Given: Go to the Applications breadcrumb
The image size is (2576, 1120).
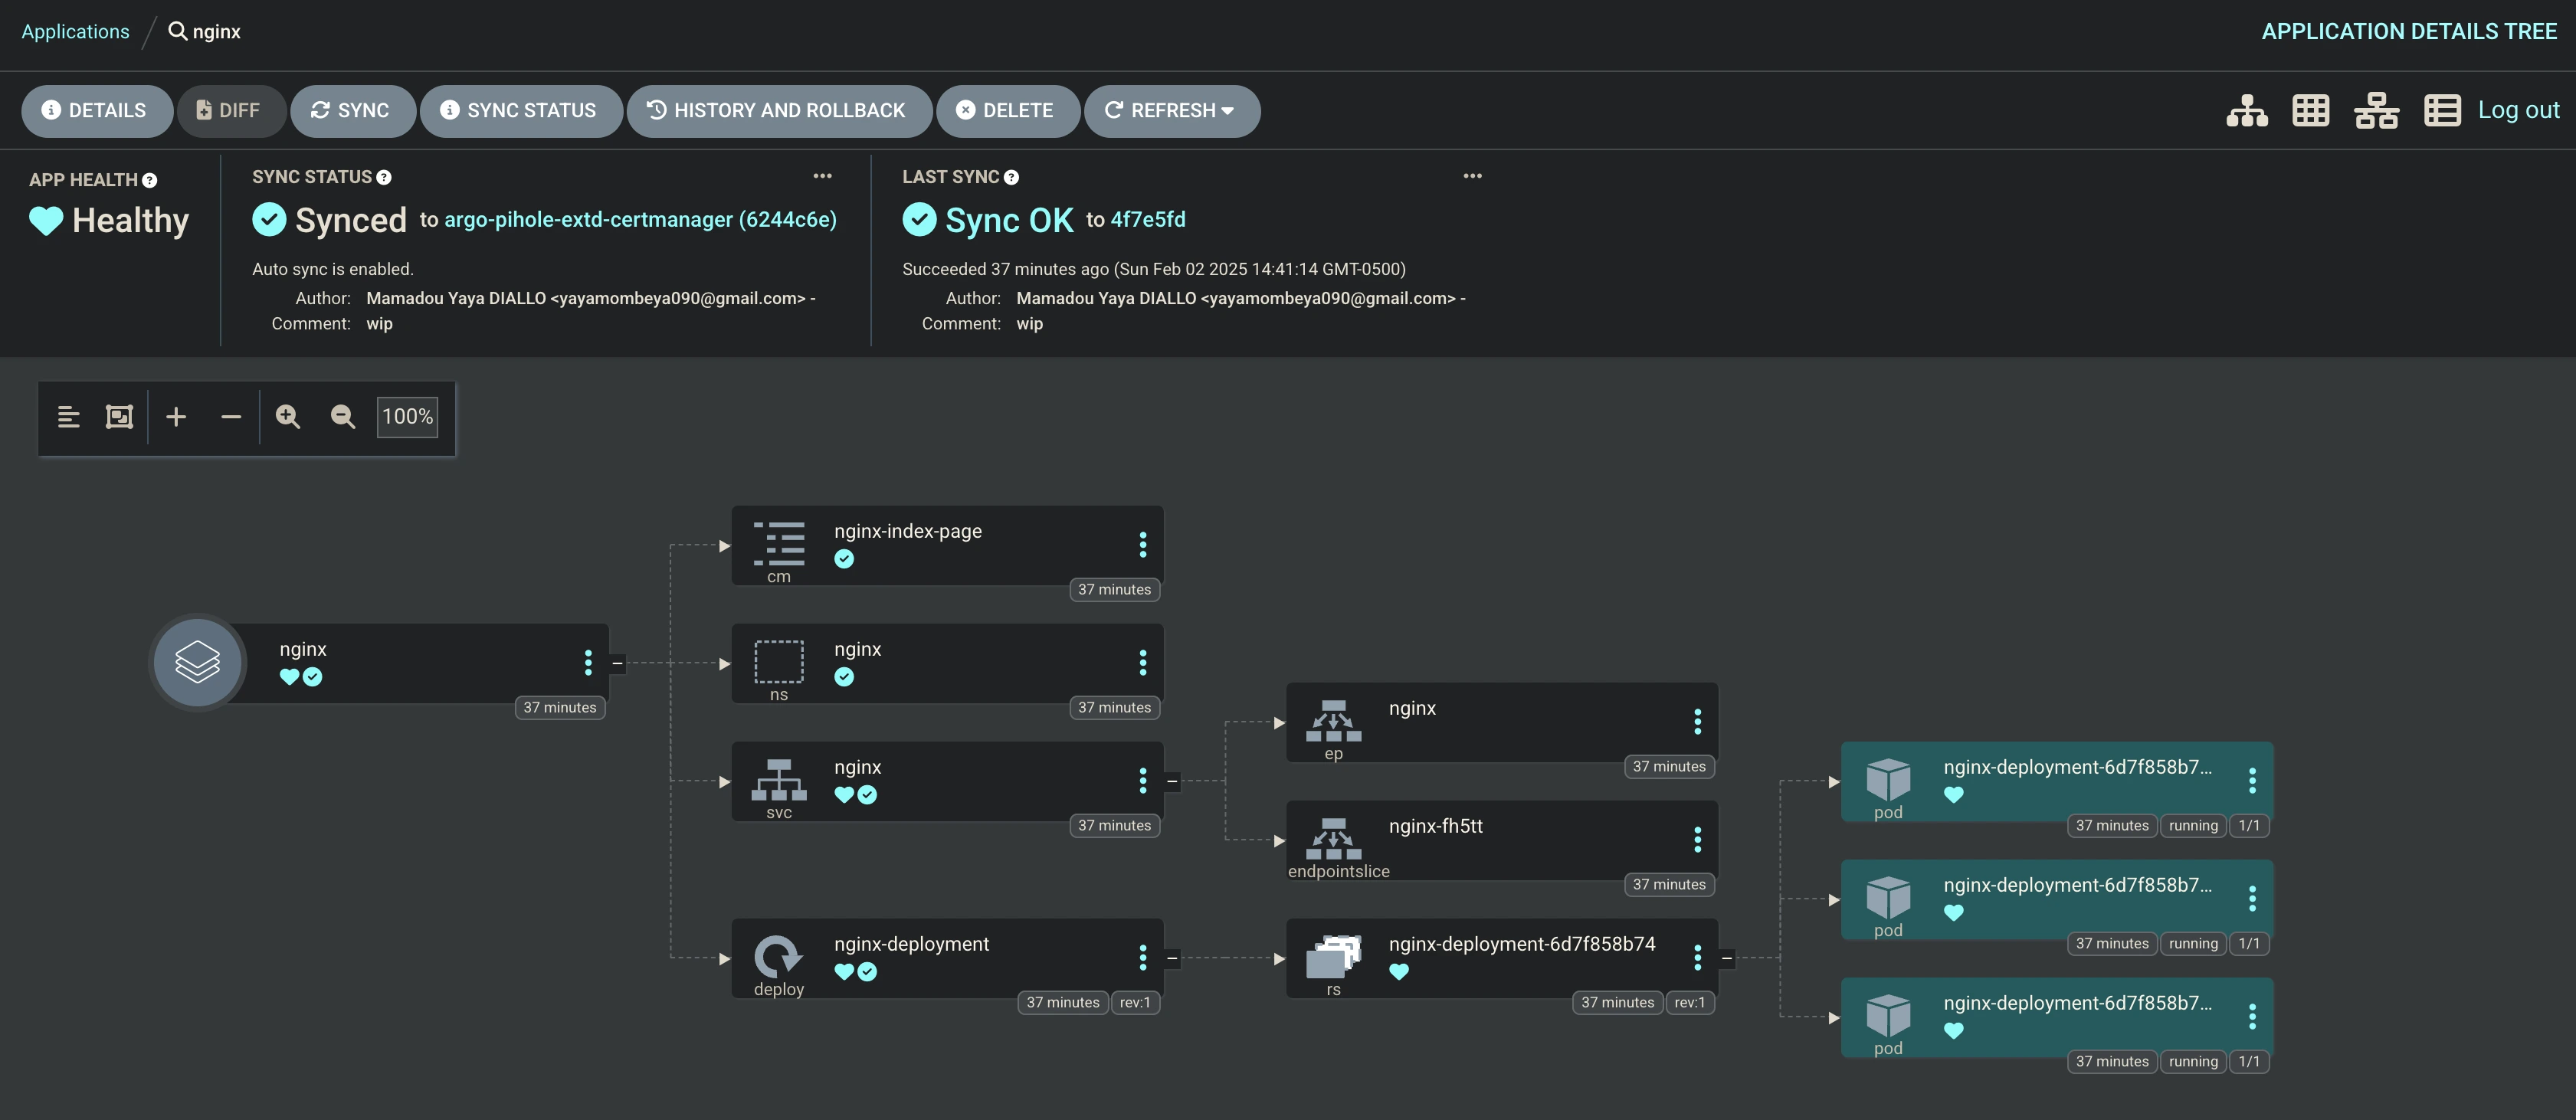Looking at the screenshot, I should [75, 32].
